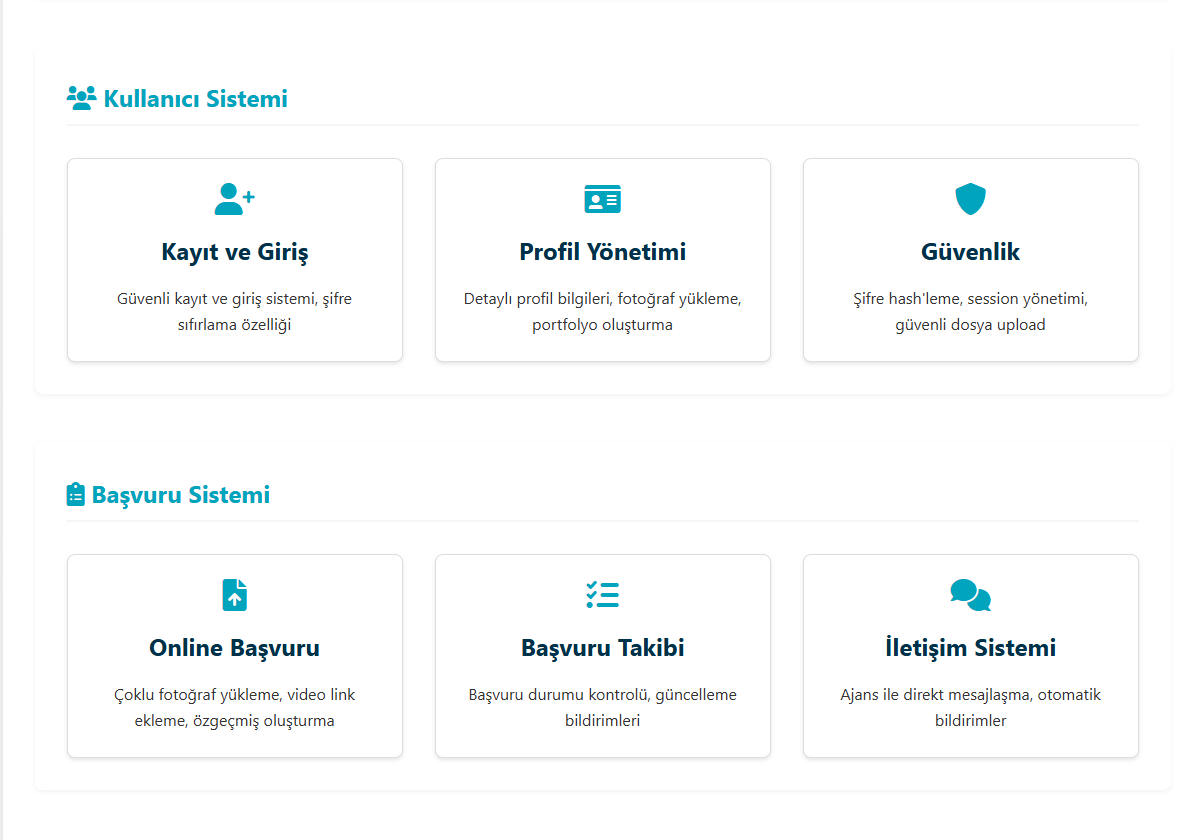Click the description under İletişim Sistemi
Screen dimensions: 1200x840
970,707
